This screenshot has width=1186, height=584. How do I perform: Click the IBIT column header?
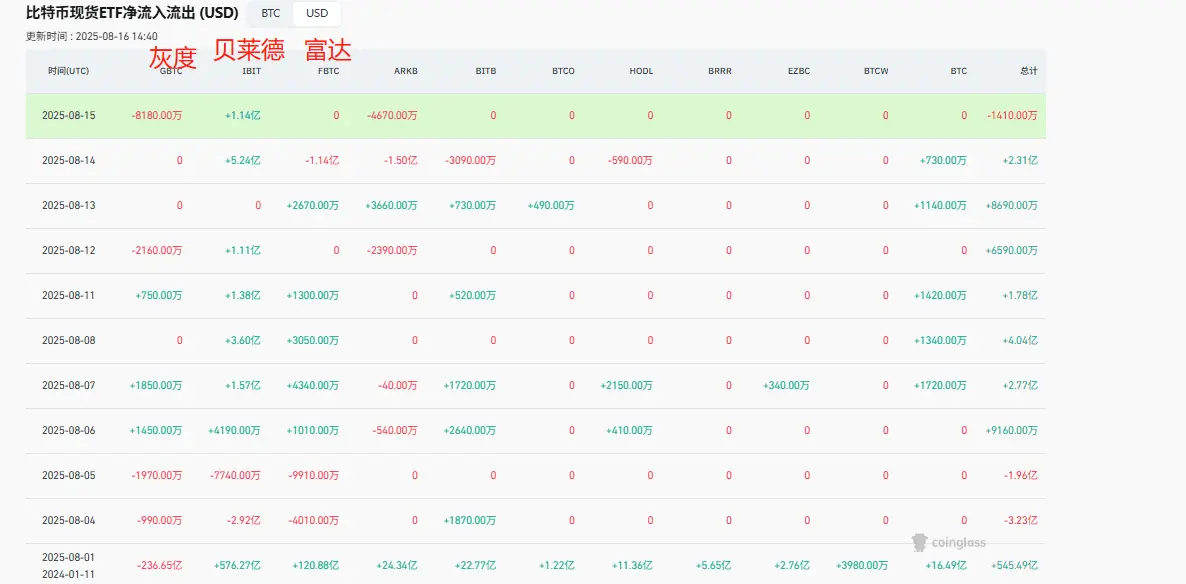point(252,71)
